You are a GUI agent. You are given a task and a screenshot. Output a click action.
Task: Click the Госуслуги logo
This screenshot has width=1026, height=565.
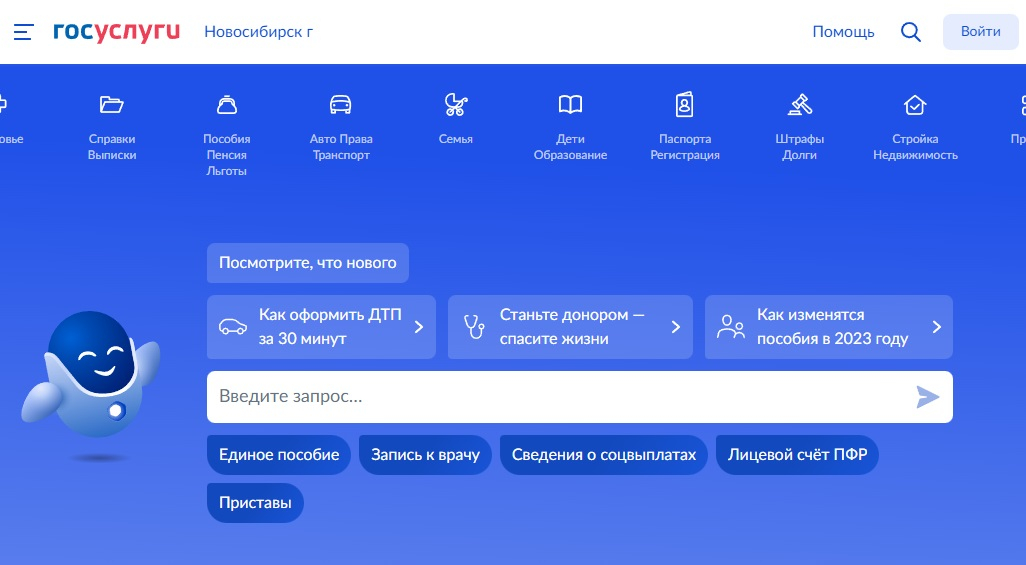click(116, 32)
